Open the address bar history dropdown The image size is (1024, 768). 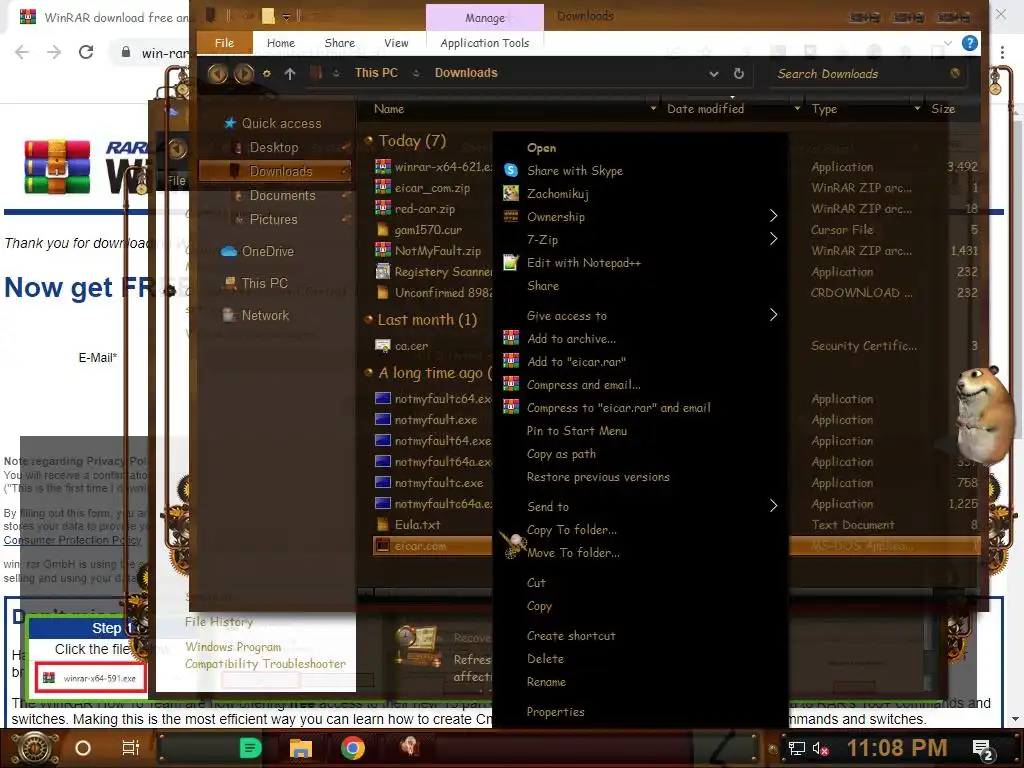[714, 74]
